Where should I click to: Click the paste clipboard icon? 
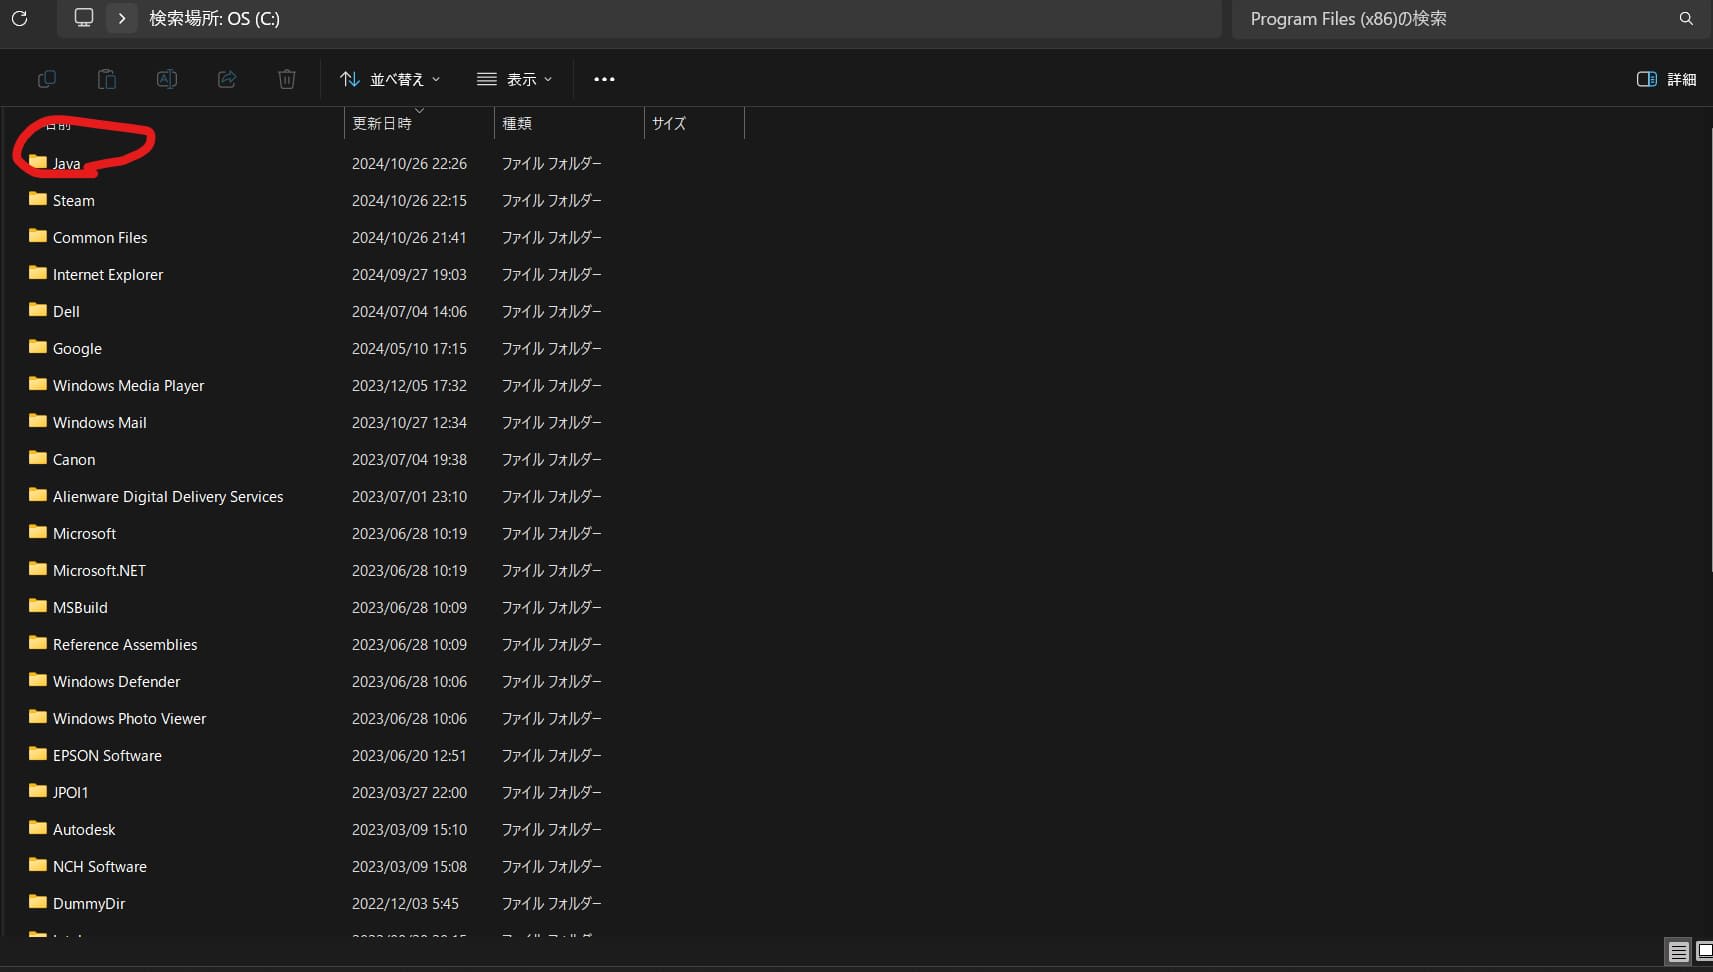pos(106,79)
